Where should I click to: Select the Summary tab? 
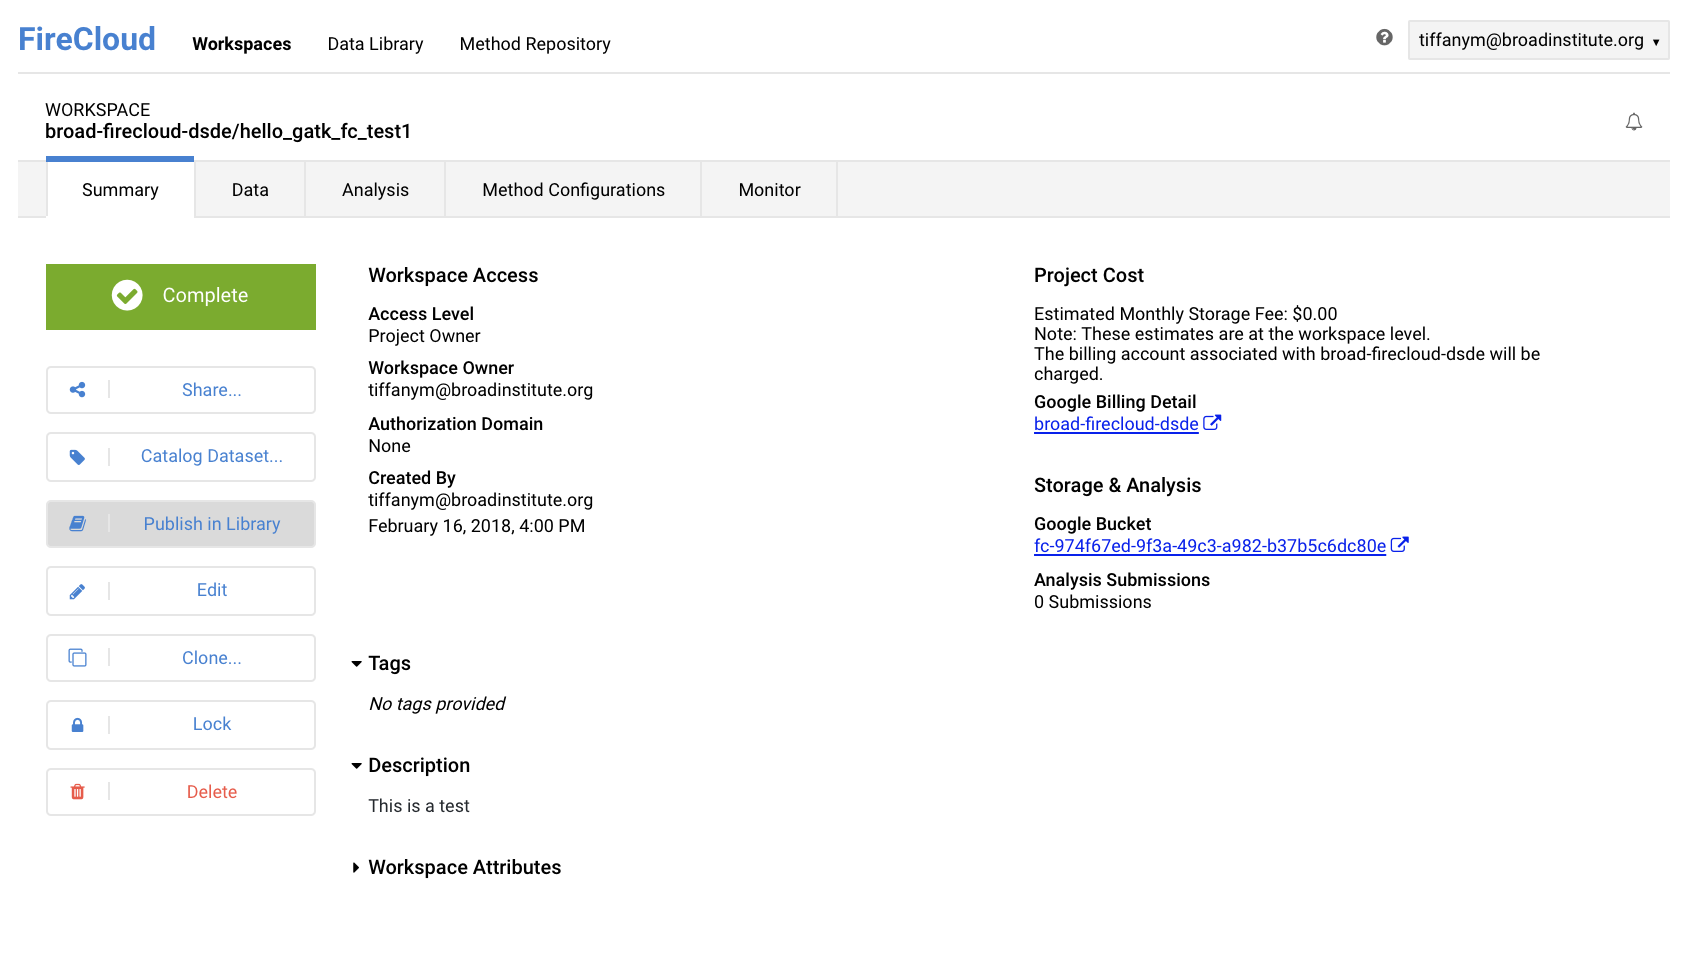(x=120, y=190)
